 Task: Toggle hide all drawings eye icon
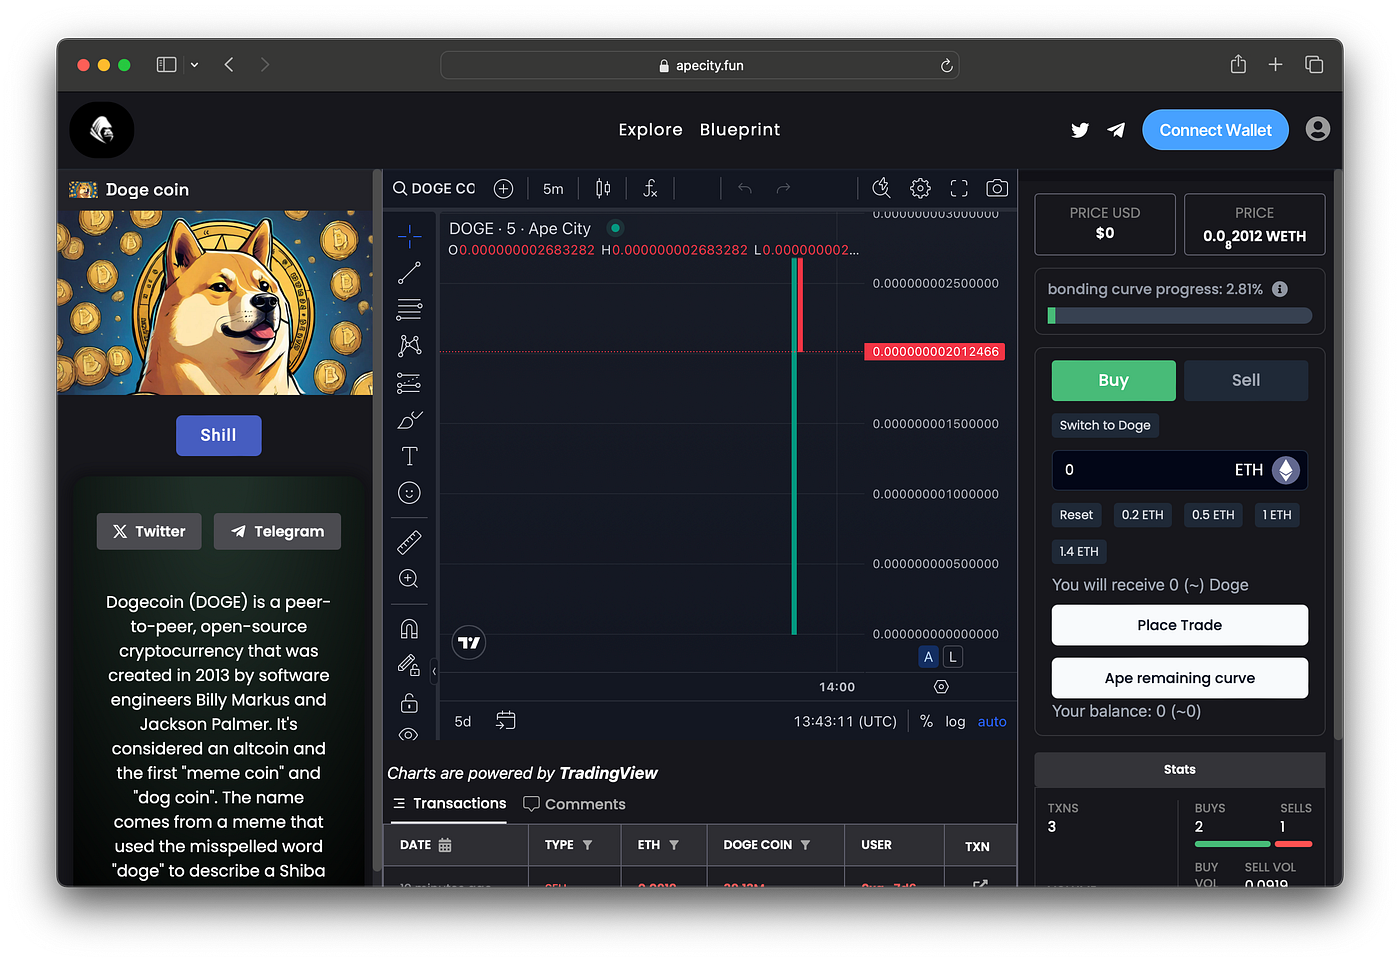click(x=409, y=734)
